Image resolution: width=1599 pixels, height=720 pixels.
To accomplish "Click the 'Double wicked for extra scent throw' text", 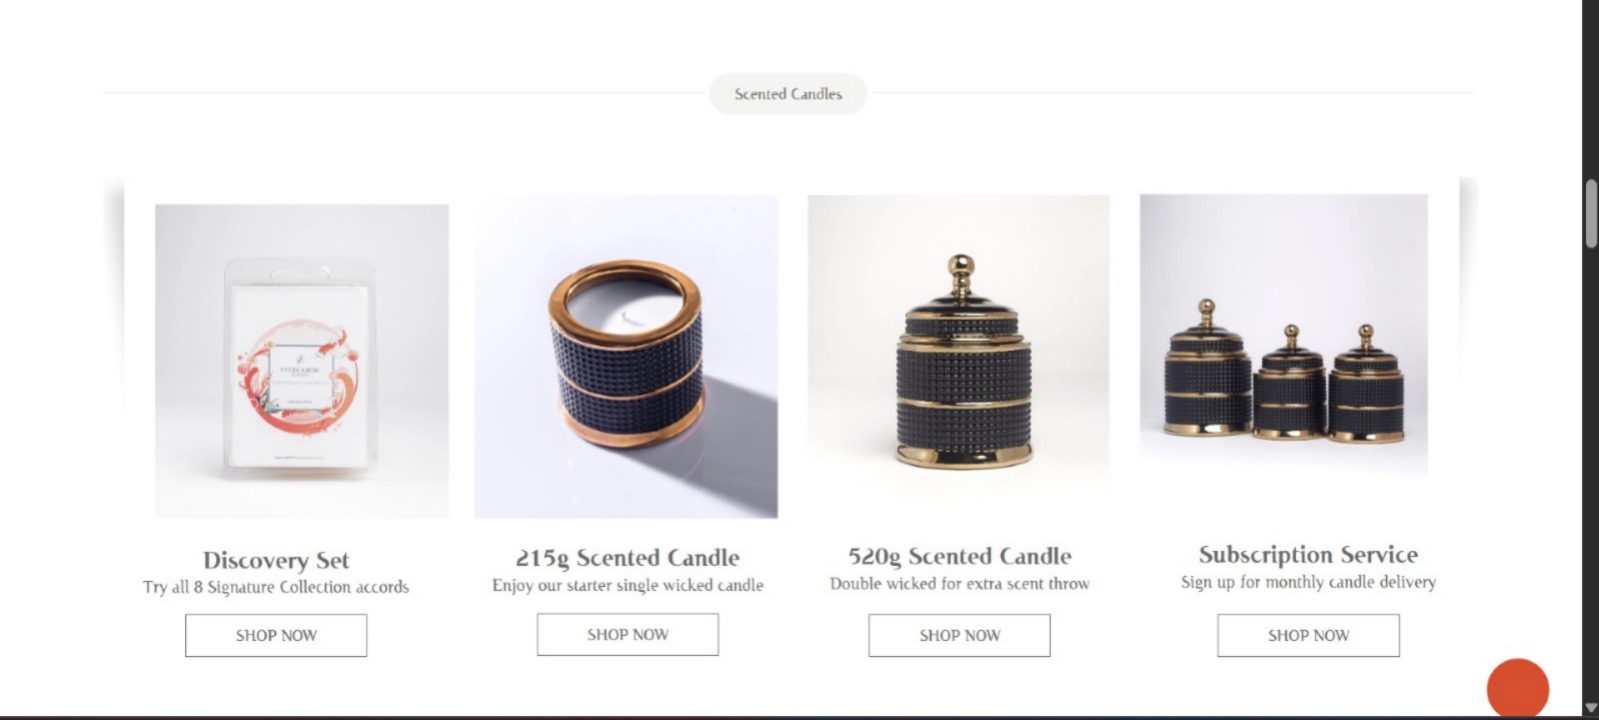I will pyautogui.click(x=960, y=583).
